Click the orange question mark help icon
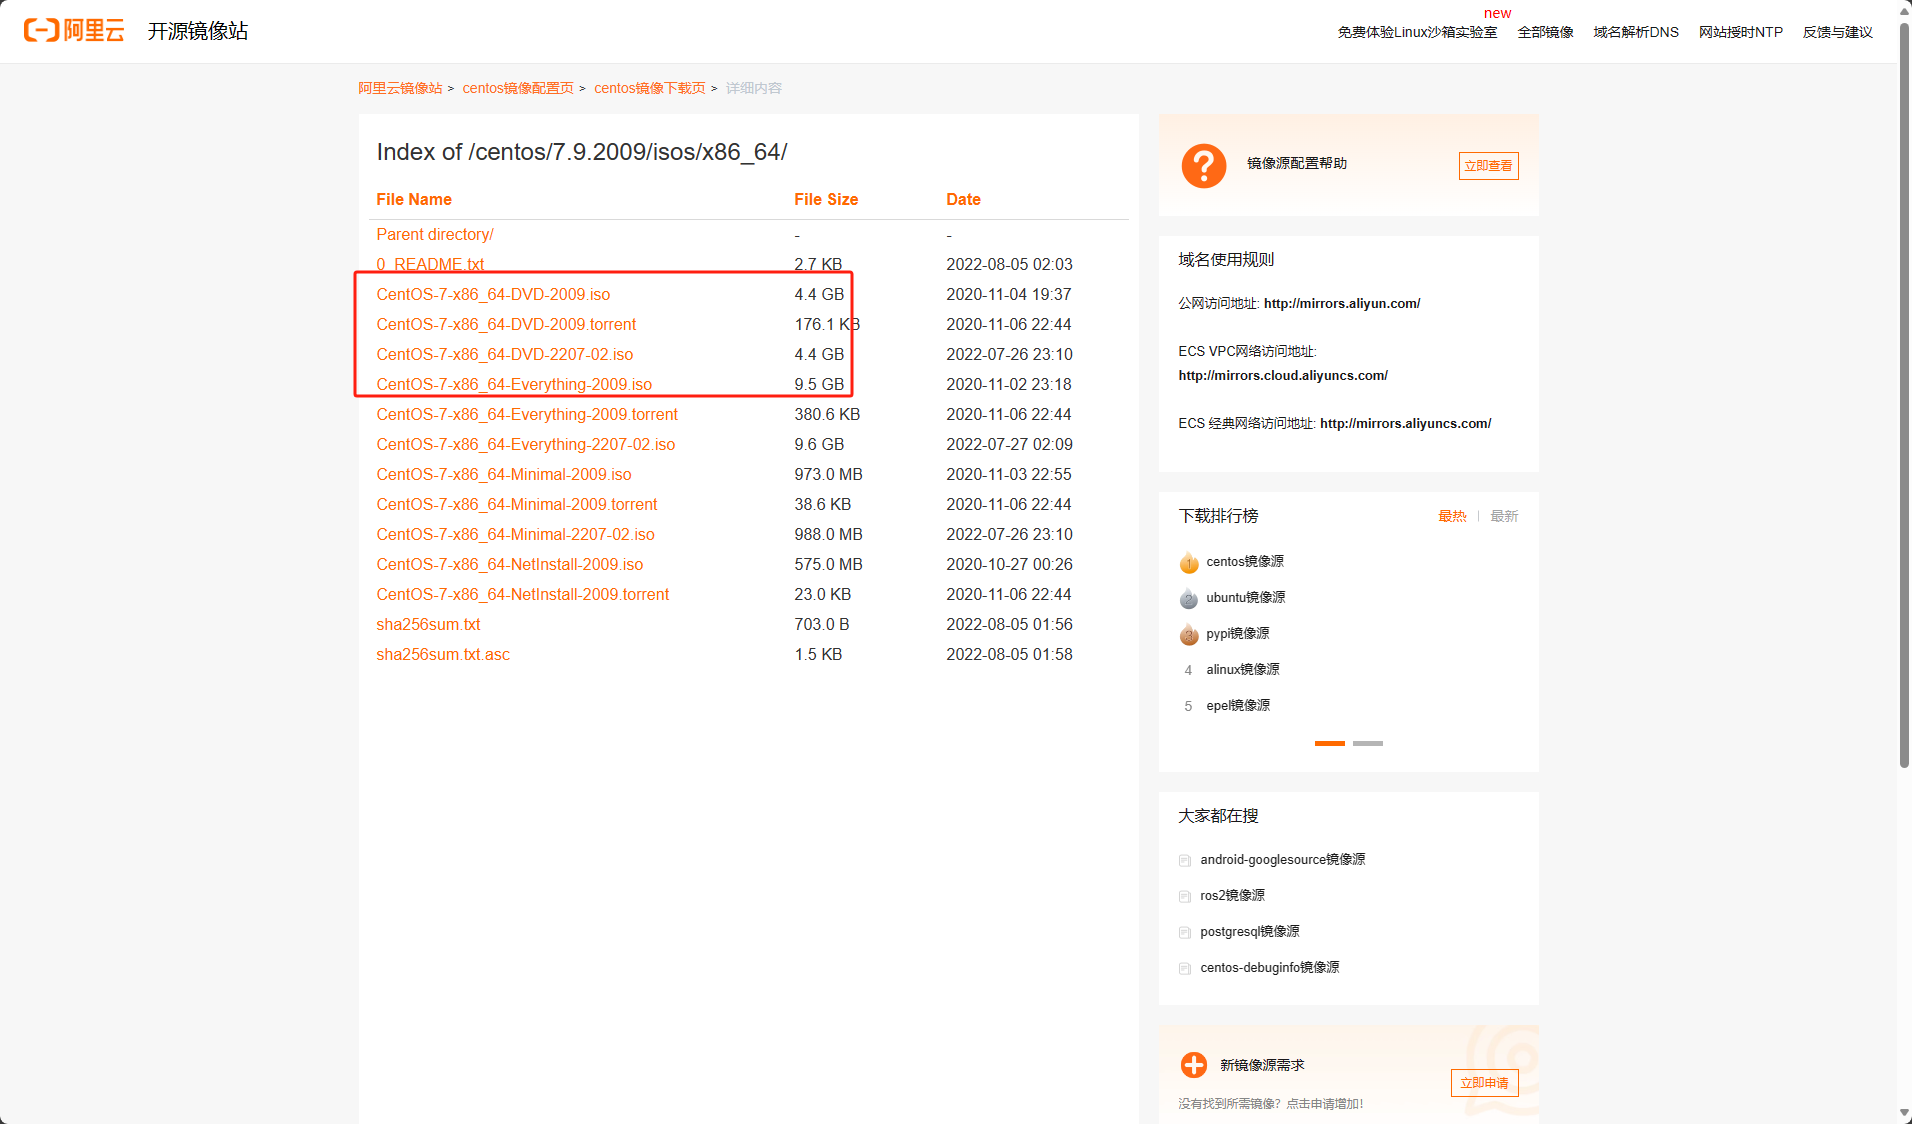1912x1124 pixels. pos(1204,165)
